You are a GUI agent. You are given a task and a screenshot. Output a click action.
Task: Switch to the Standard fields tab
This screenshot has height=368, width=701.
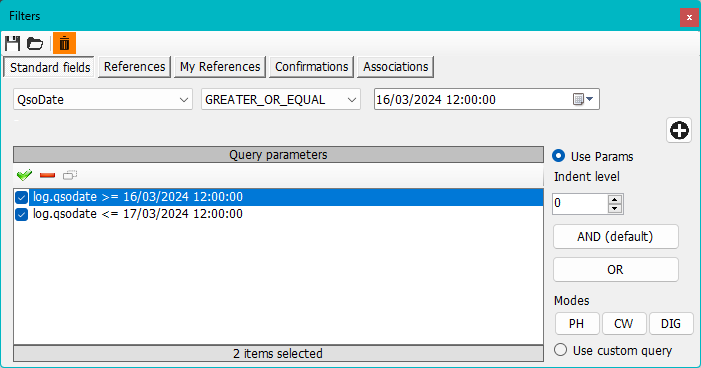pos(50,67)
